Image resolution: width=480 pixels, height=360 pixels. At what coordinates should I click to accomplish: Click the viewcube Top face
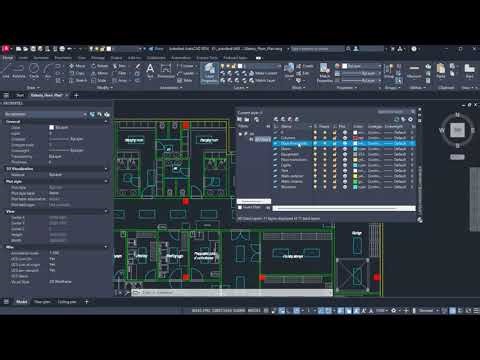tap(457, 130)
